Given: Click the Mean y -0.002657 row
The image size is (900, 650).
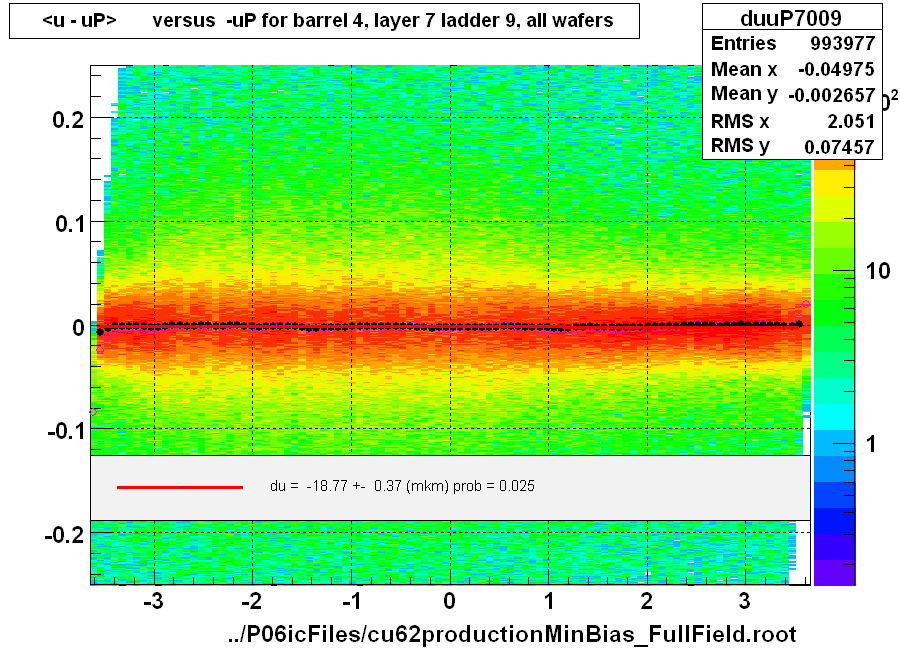Looking at the screenshot, I should pyautogui.click(x=792, y=94).
